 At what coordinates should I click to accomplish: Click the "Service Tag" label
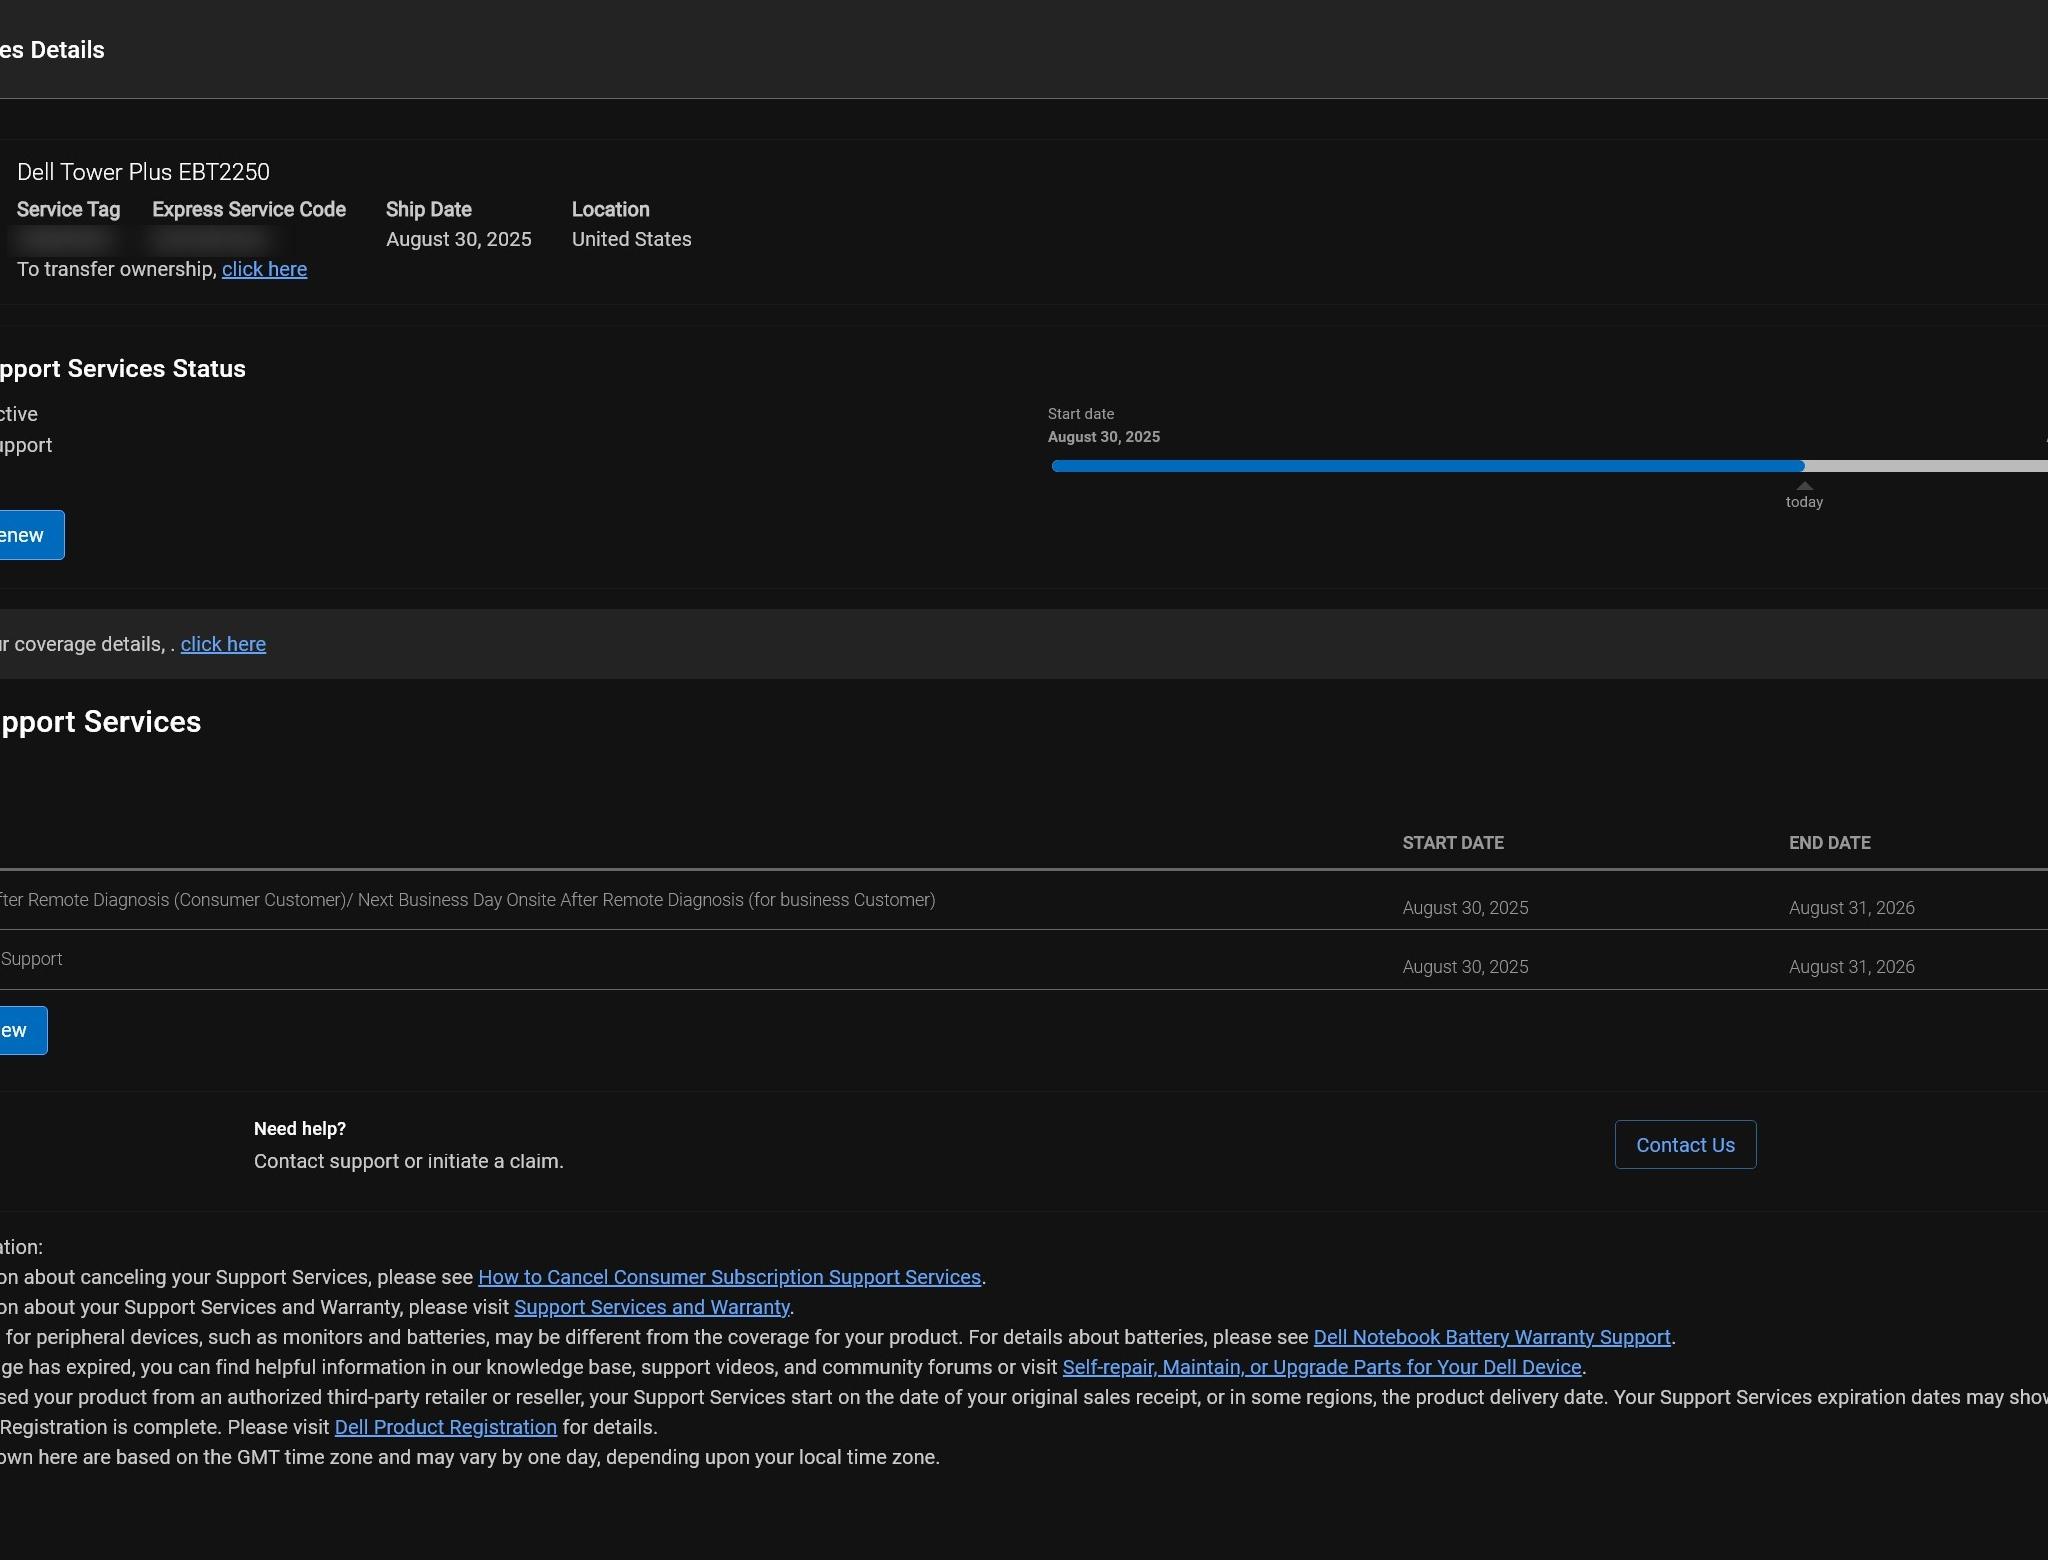(68, 210)
